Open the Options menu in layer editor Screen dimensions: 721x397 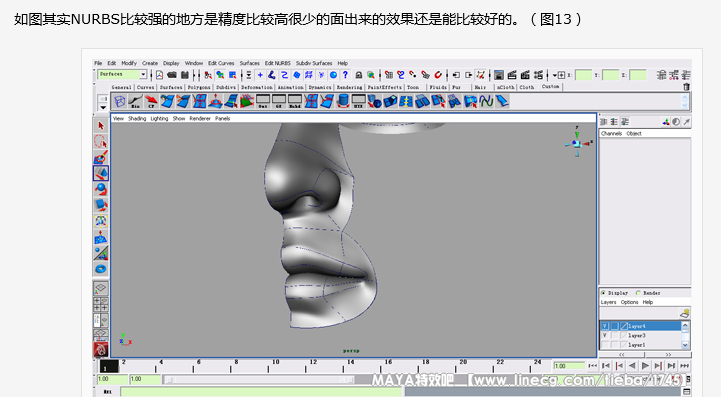[x=629, y=302]
